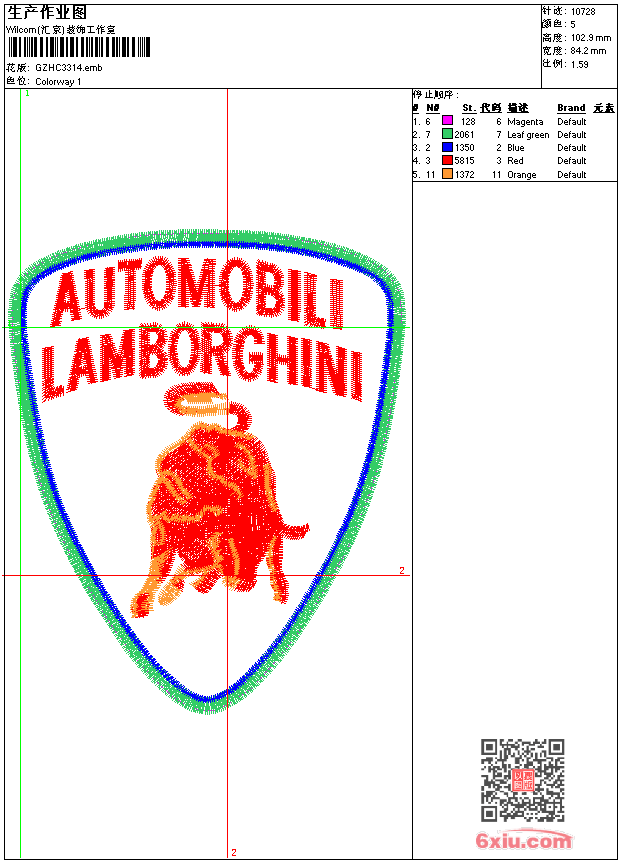Click the barcode under the Wilcom header

point(79,47)
